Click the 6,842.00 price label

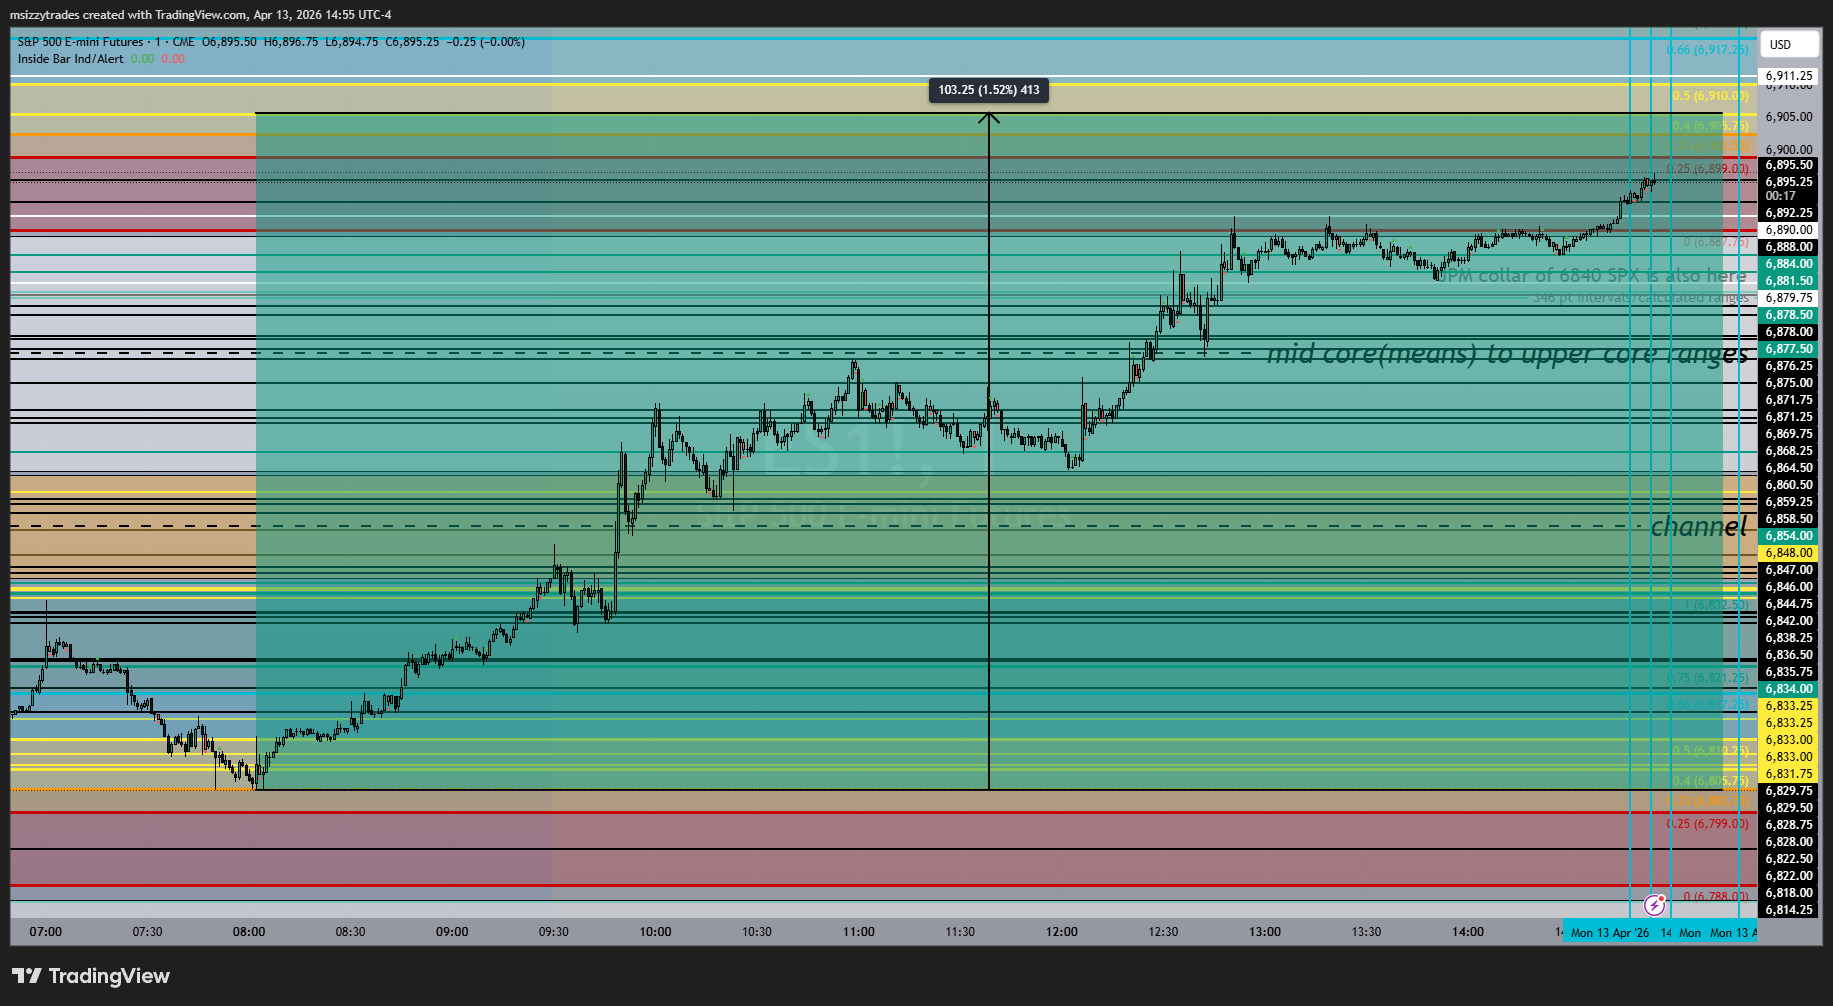1788,621
